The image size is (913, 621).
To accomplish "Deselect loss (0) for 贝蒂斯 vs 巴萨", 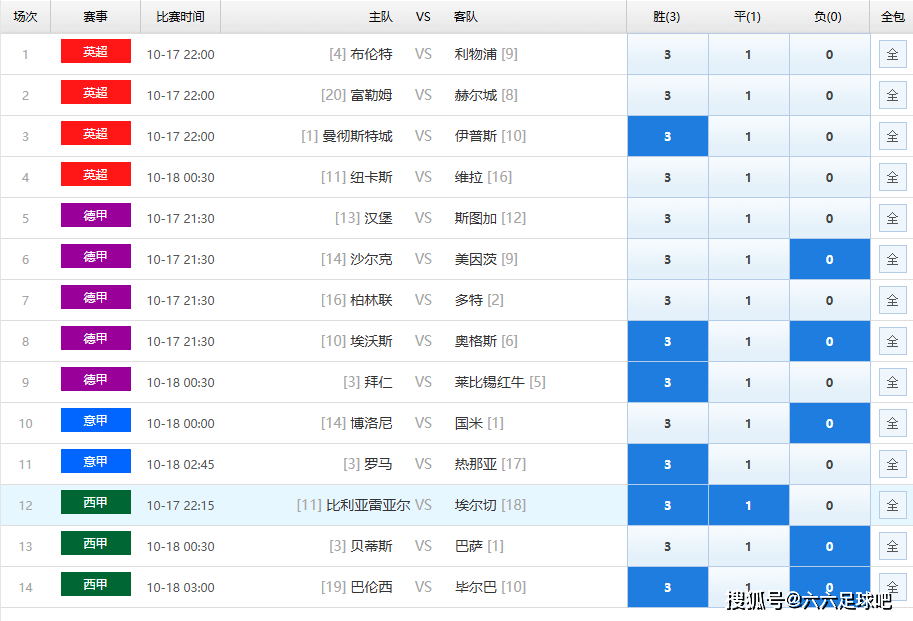I will click(x=829, y=547).
